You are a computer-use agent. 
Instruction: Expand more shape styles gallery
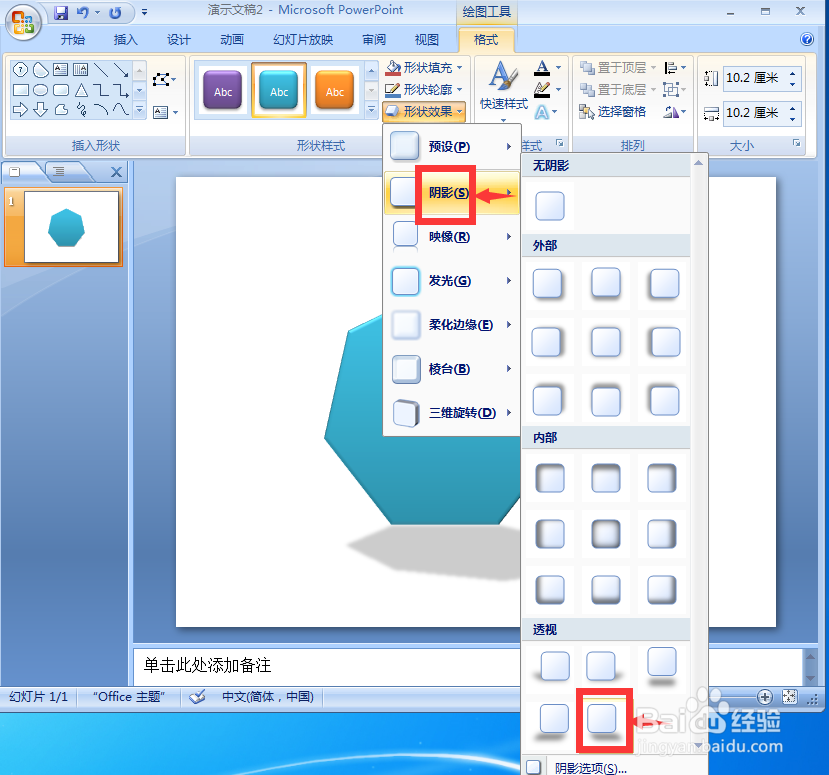371,110
